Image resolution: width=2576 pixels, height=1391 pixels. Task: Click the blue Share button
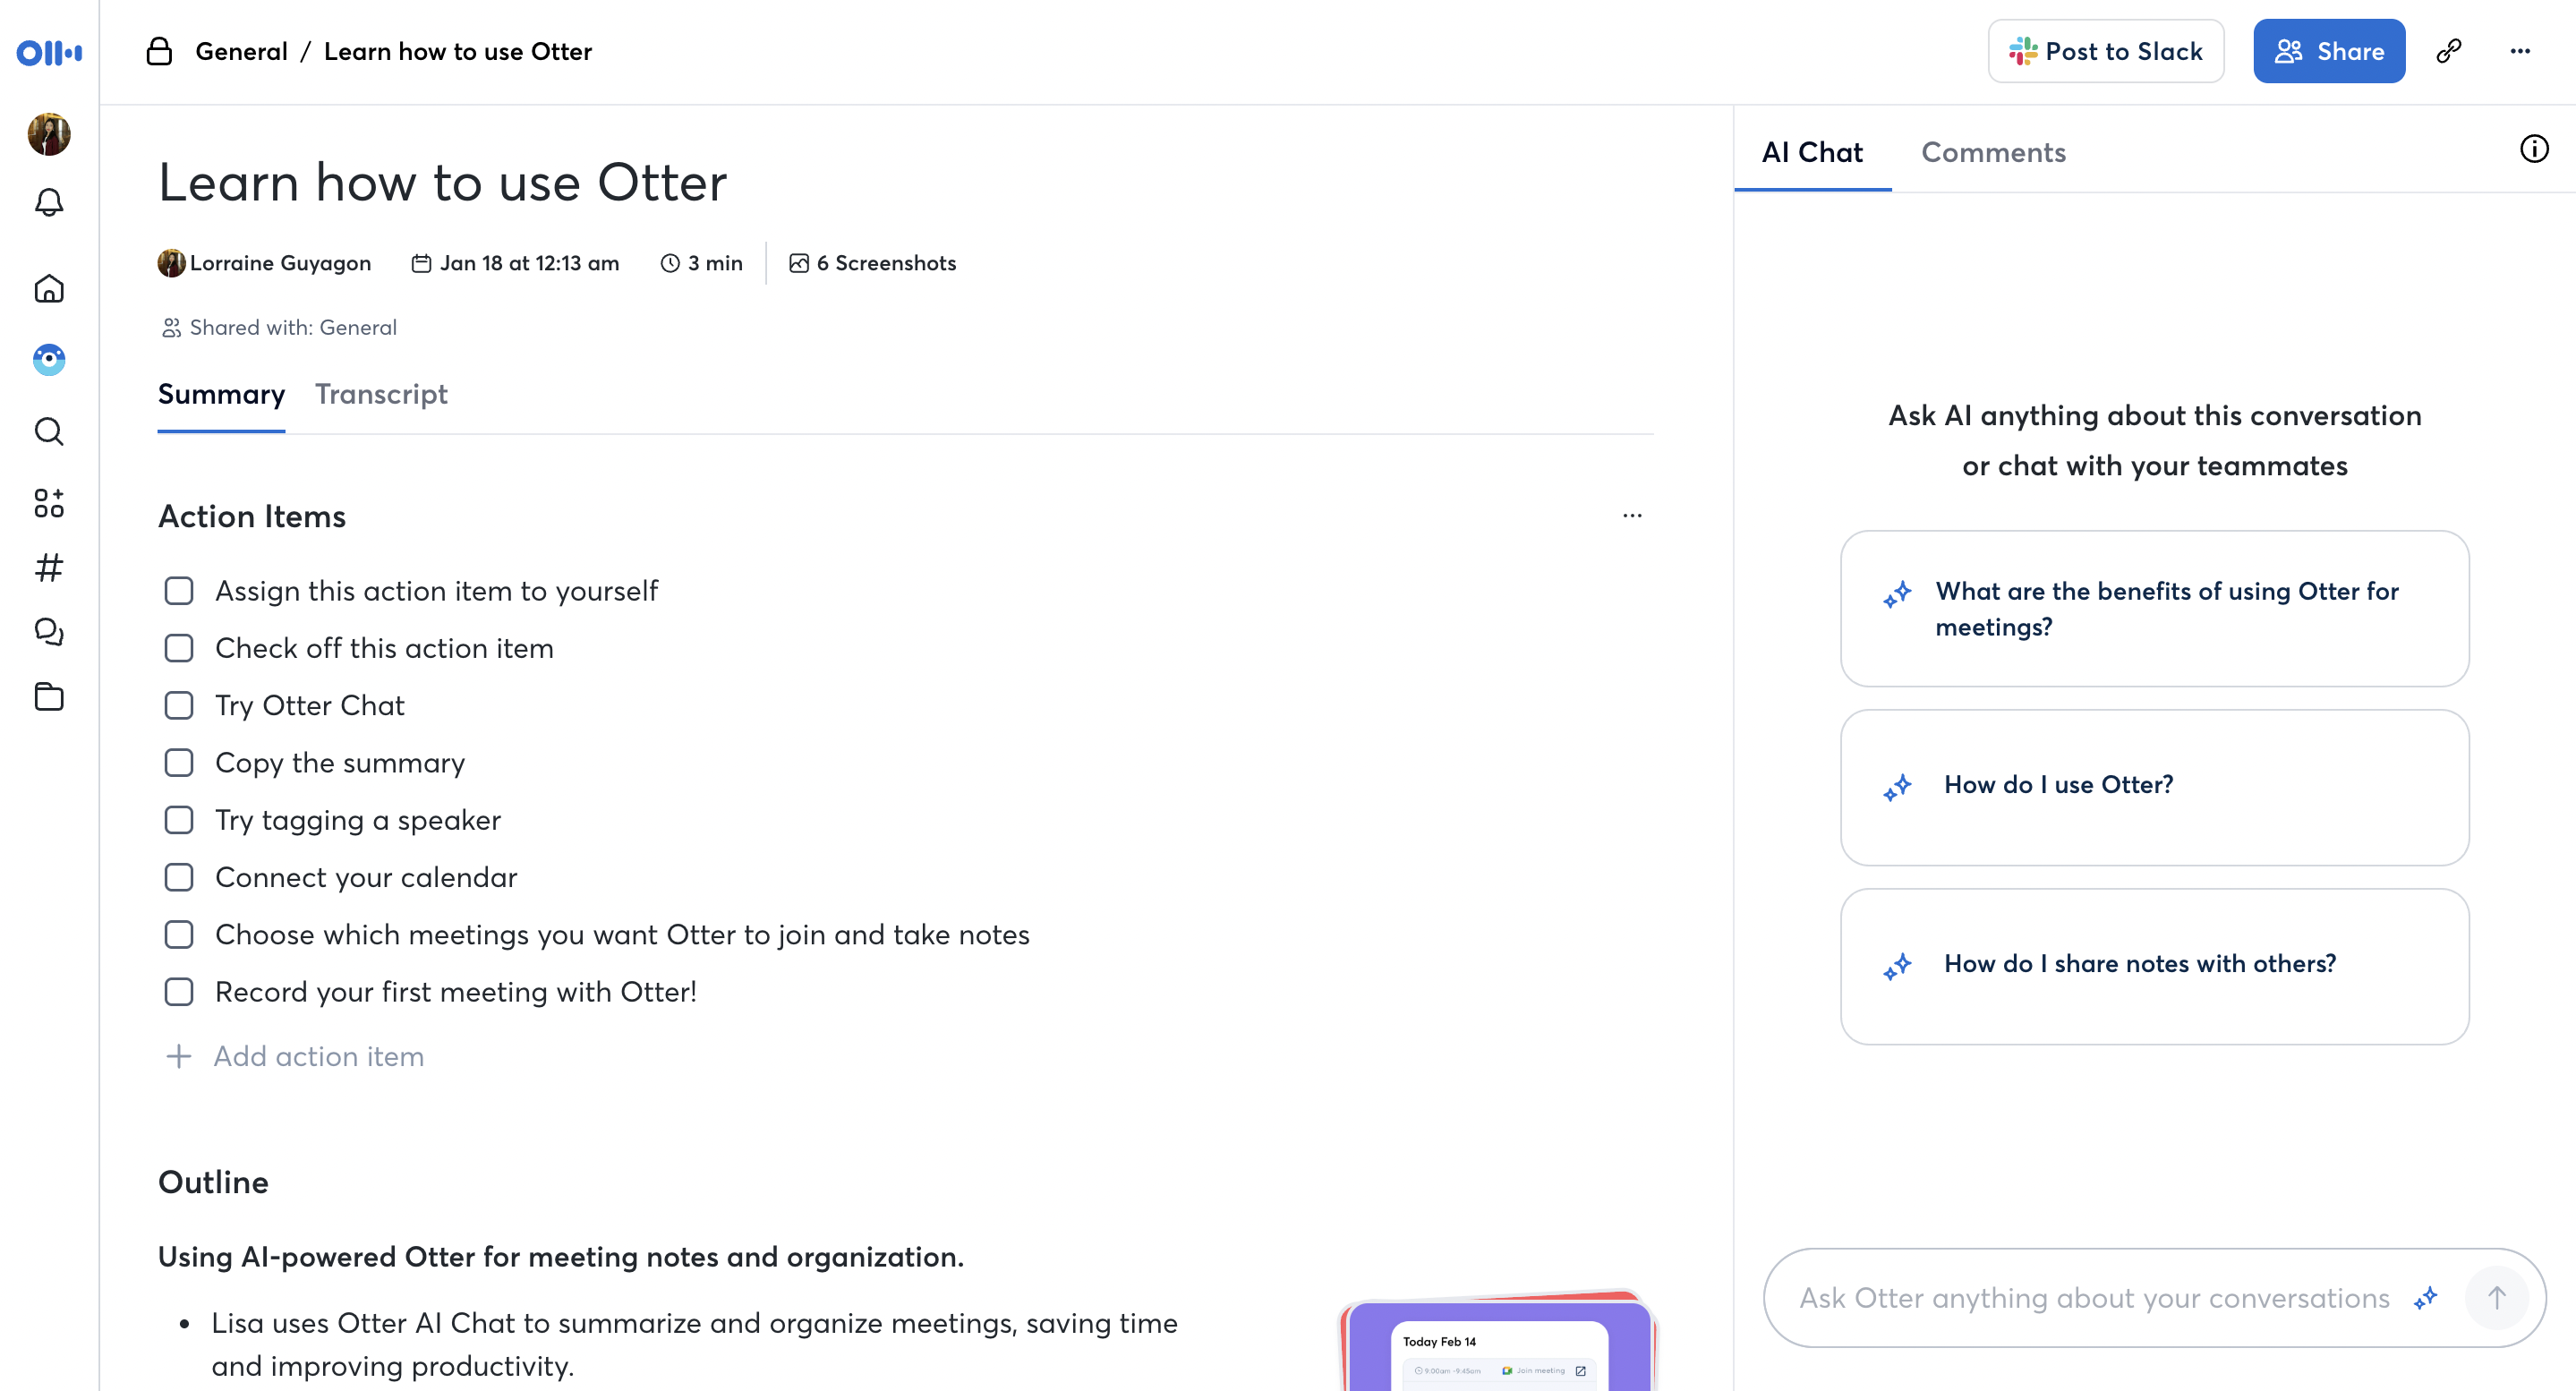(2328, 51)
